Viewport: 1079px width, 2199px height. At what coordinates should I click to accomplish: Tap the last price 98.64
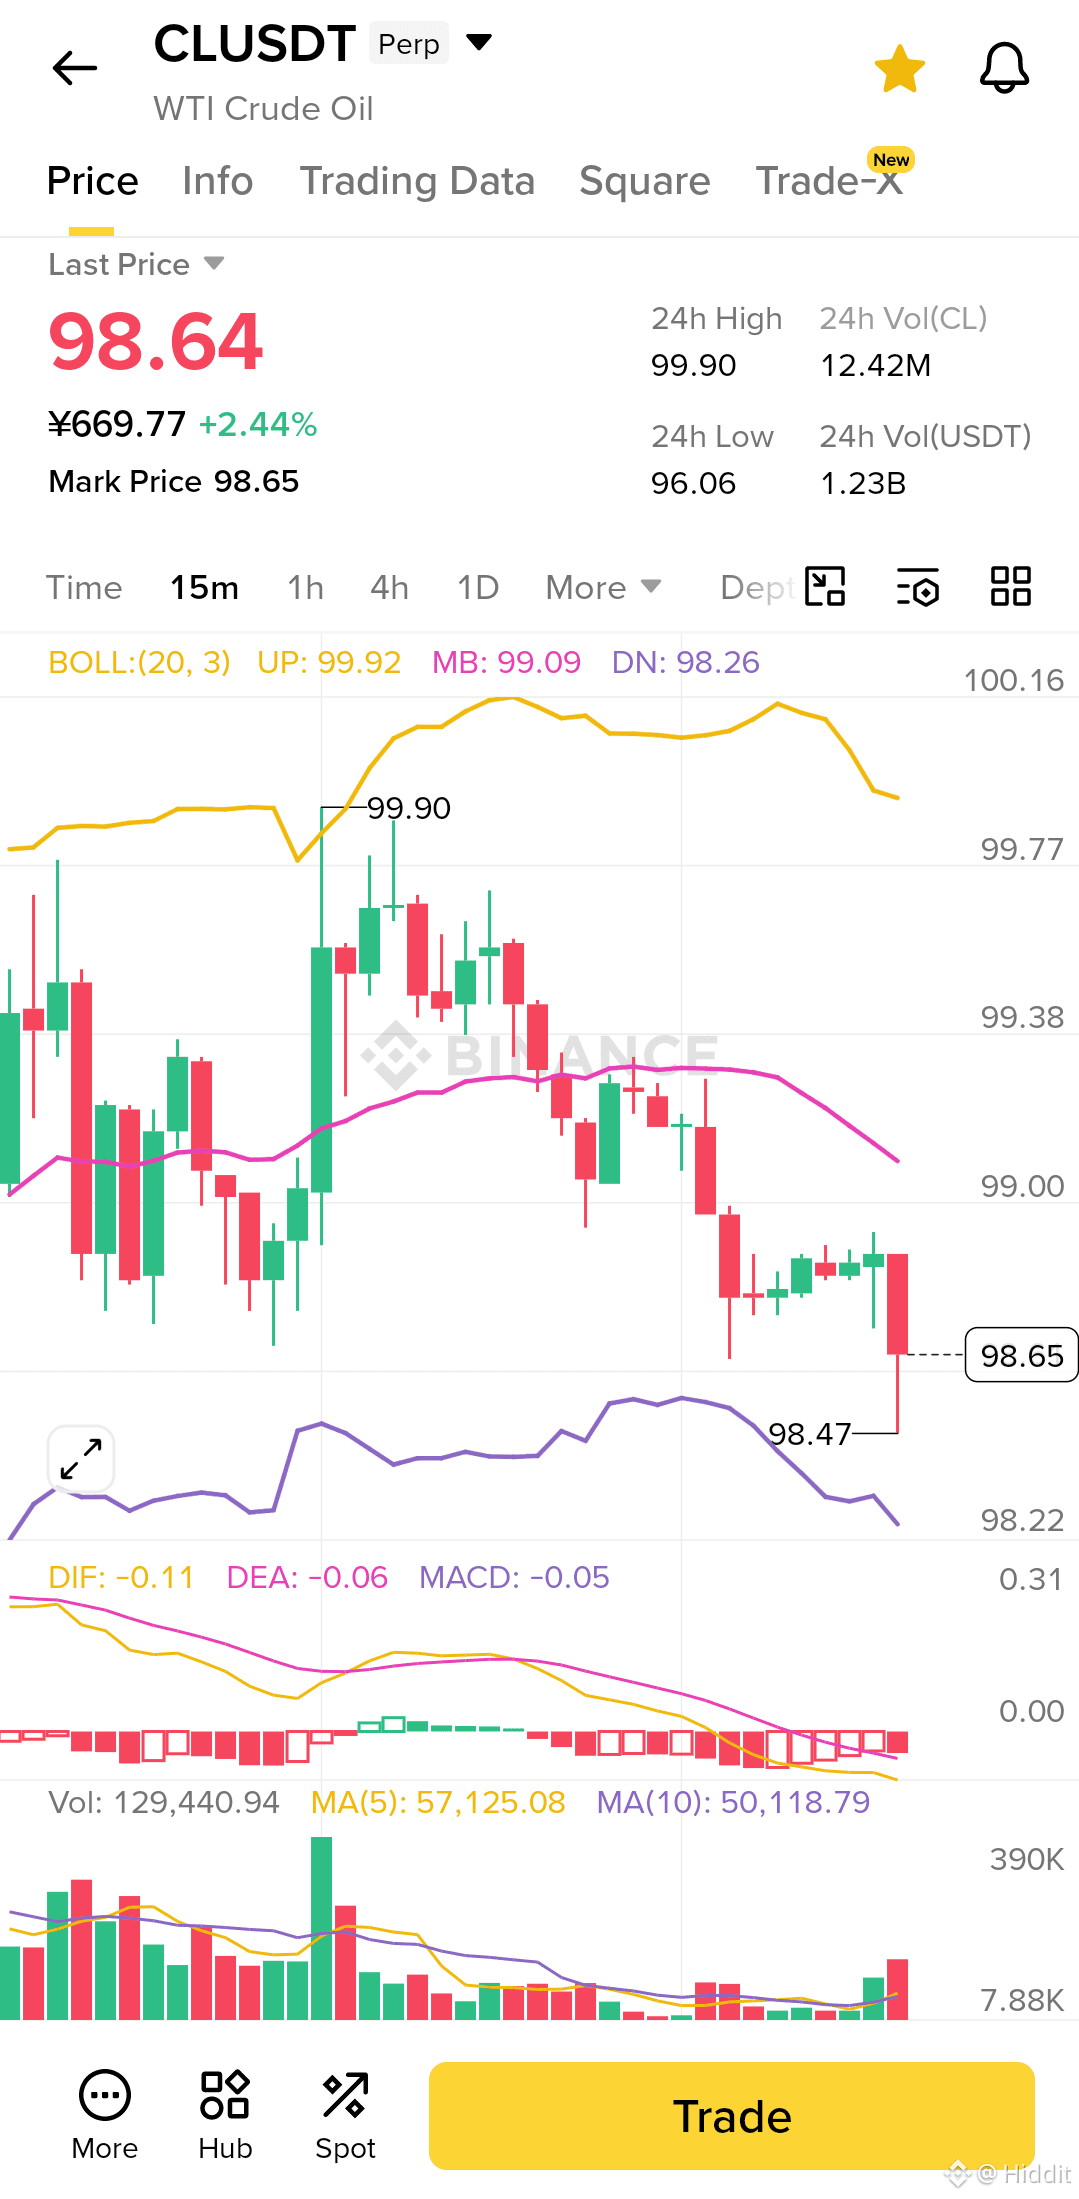tap(156, 341)
